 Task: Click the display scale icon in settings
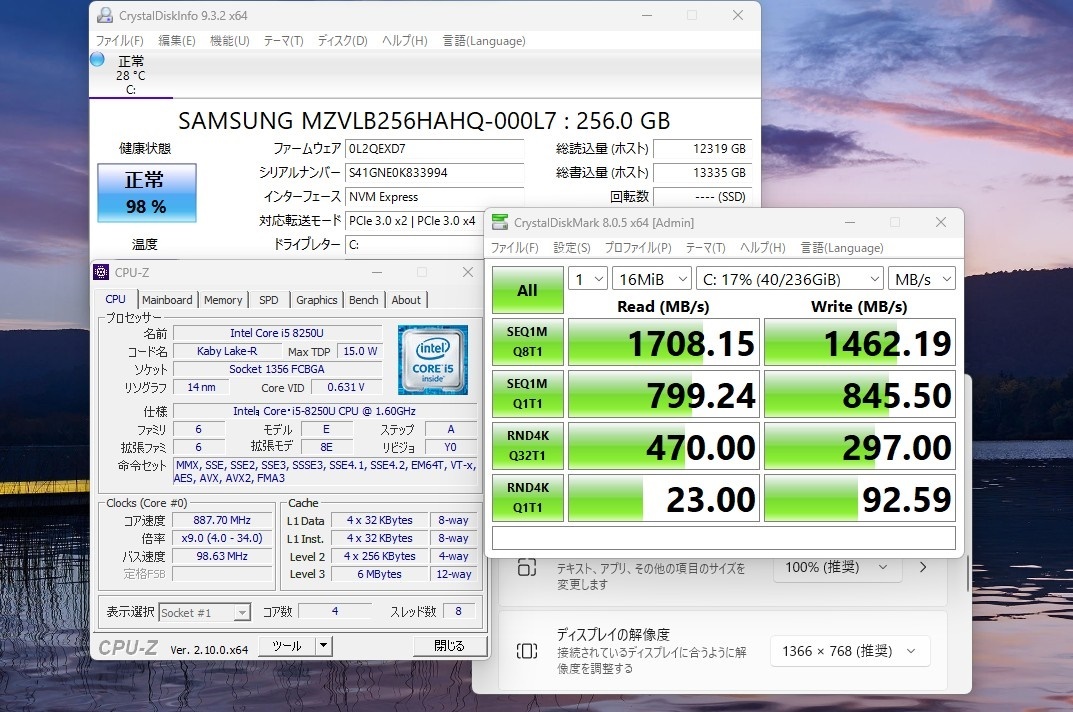pyautogui.click(x=527, y=567)
